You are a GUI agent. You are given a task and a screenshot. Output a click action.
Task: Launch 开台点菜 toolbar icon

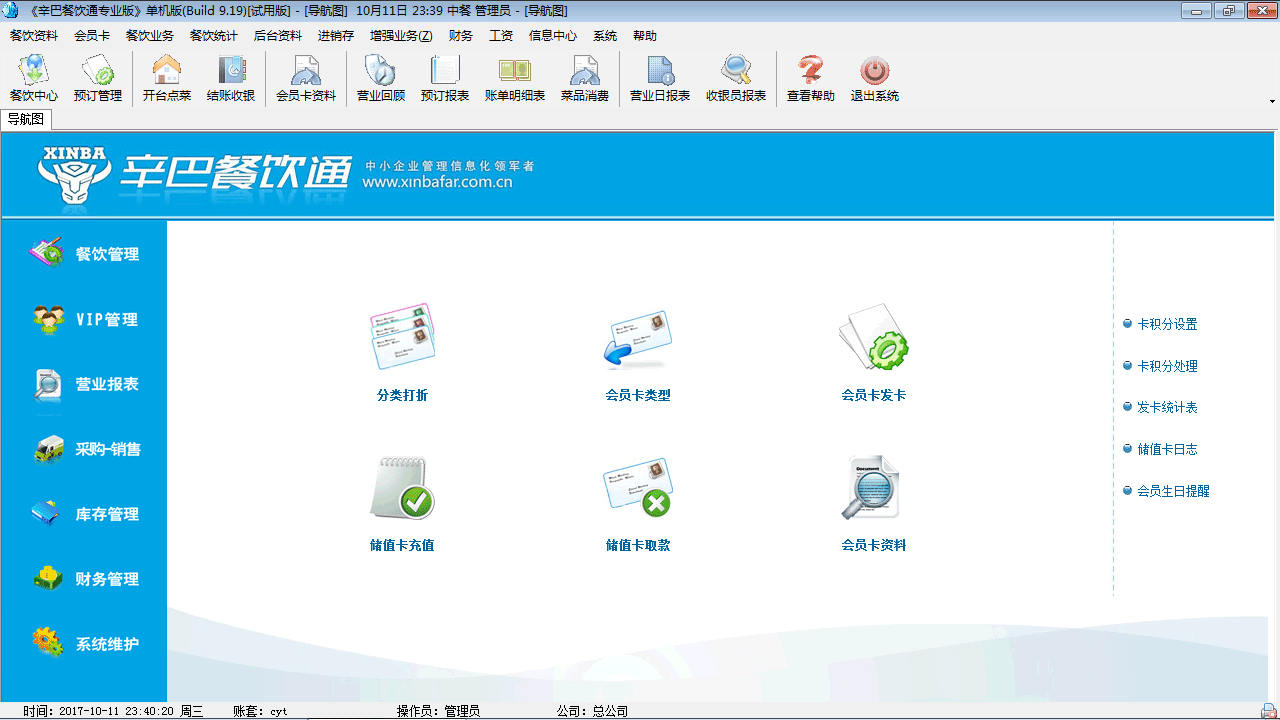166,79
